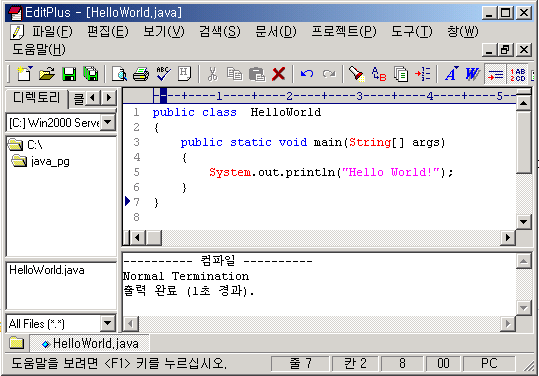Click the Open folder toolbar icon
The width and height of the screenshot is (539, 376).
click(x=46, y=74)
